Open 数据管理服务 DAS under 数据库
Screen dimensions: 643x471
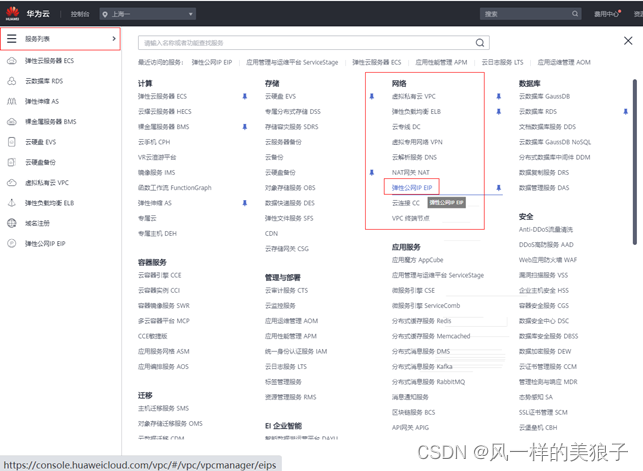(544, 188)
